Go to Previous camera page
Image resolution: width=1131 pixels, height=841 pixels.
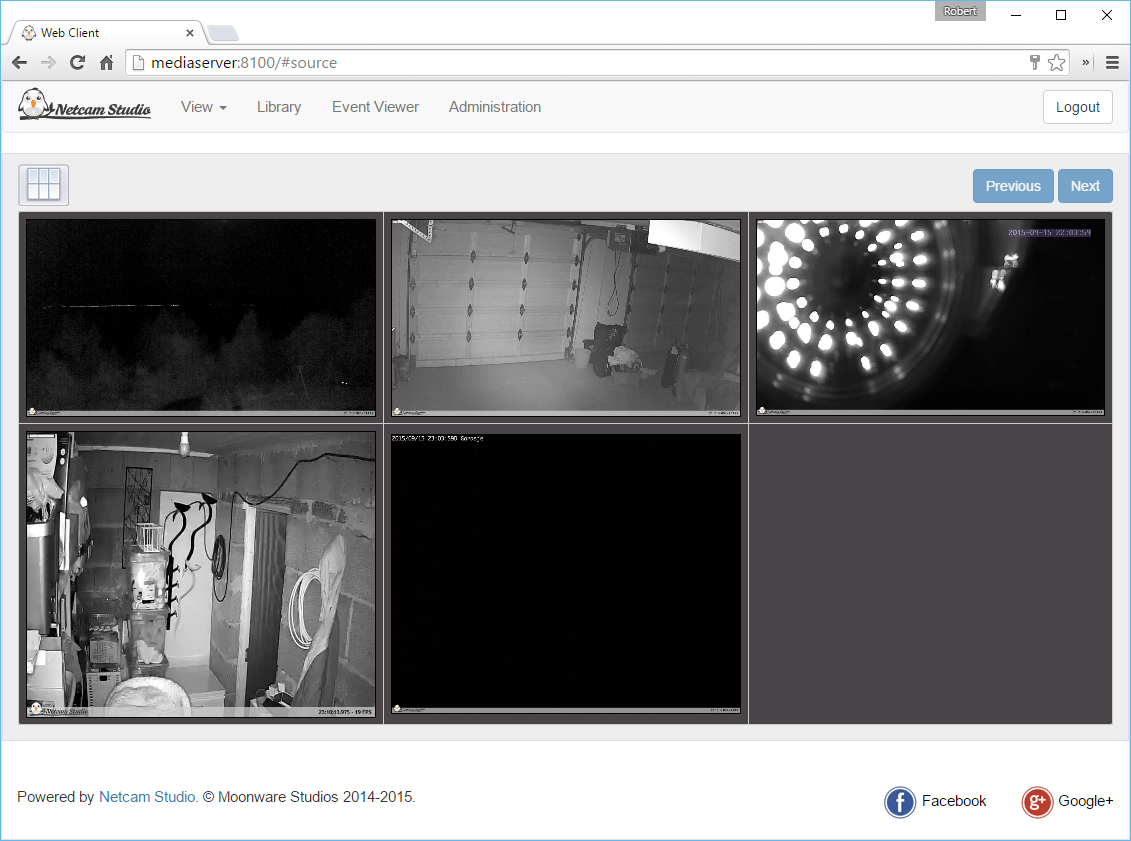(1013, 186)
